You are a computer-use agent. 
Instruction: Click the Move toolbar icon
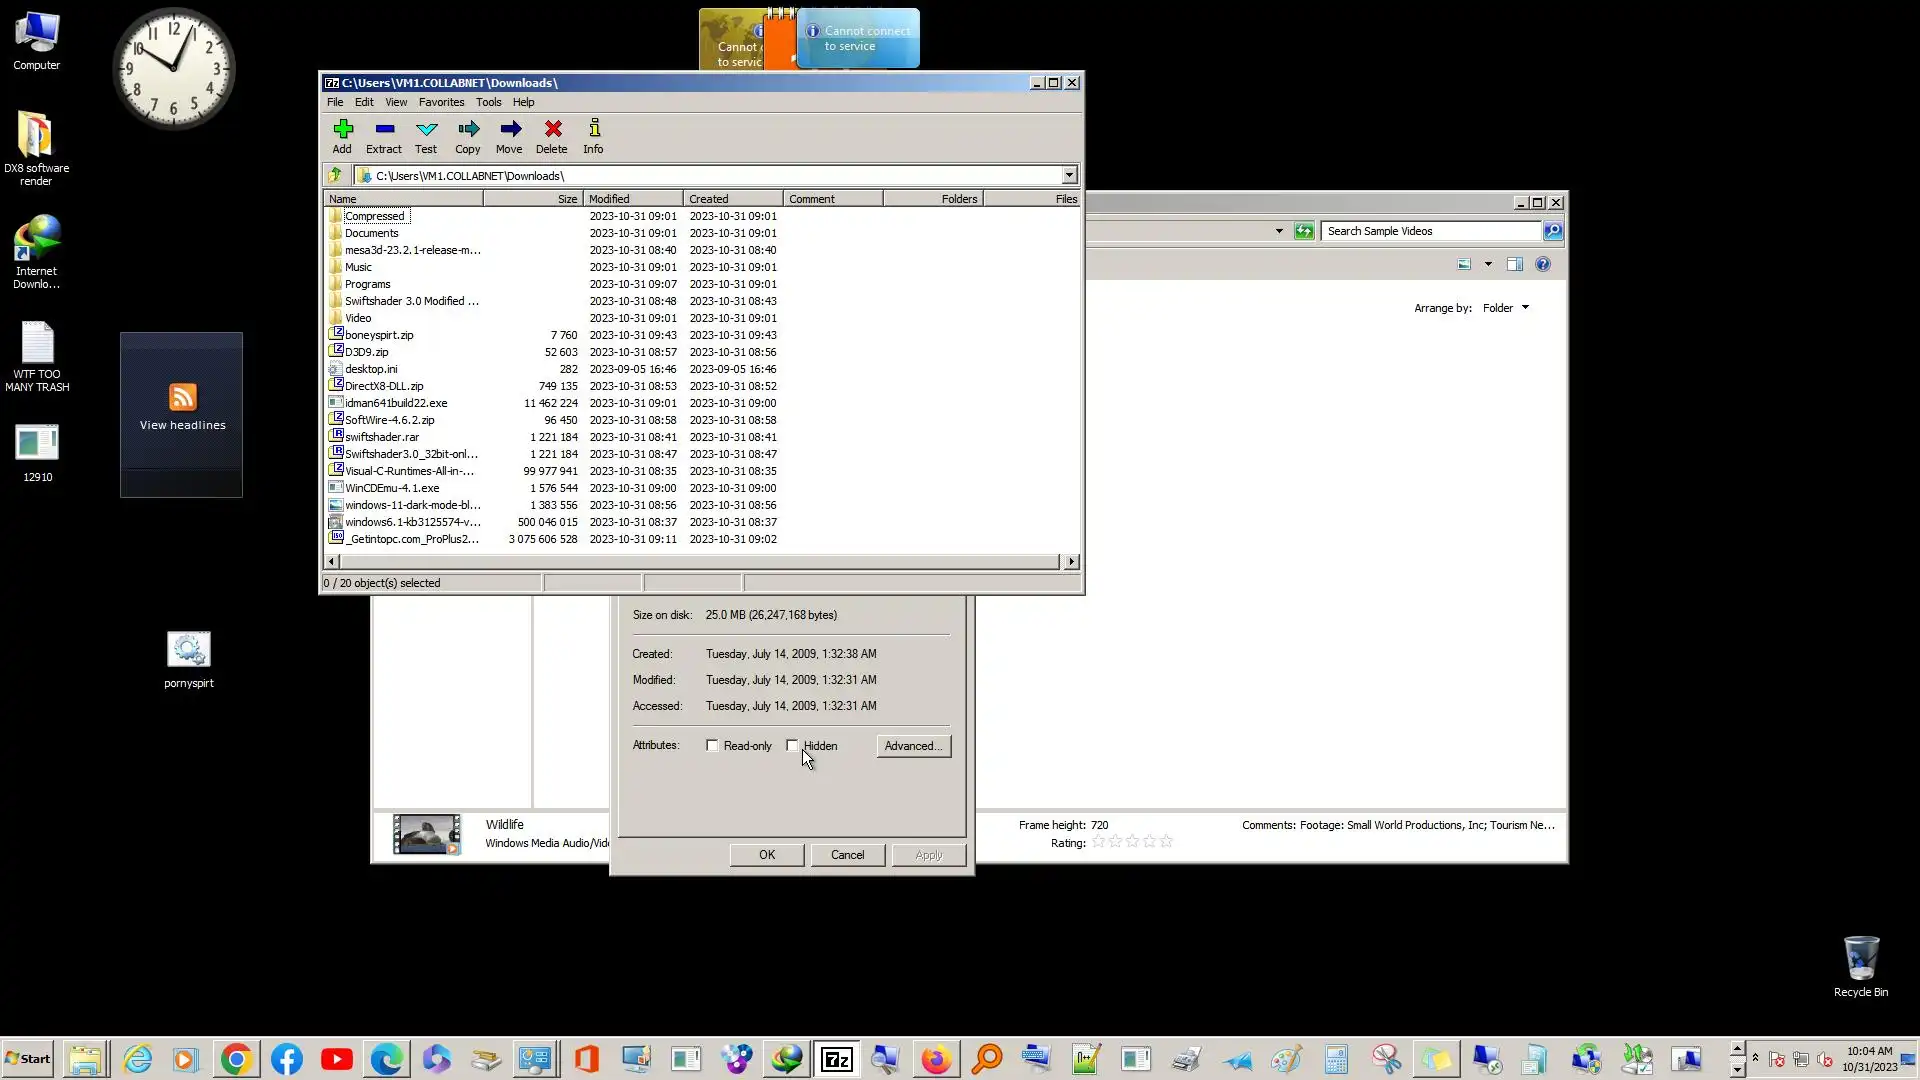(x=509, y=136)
